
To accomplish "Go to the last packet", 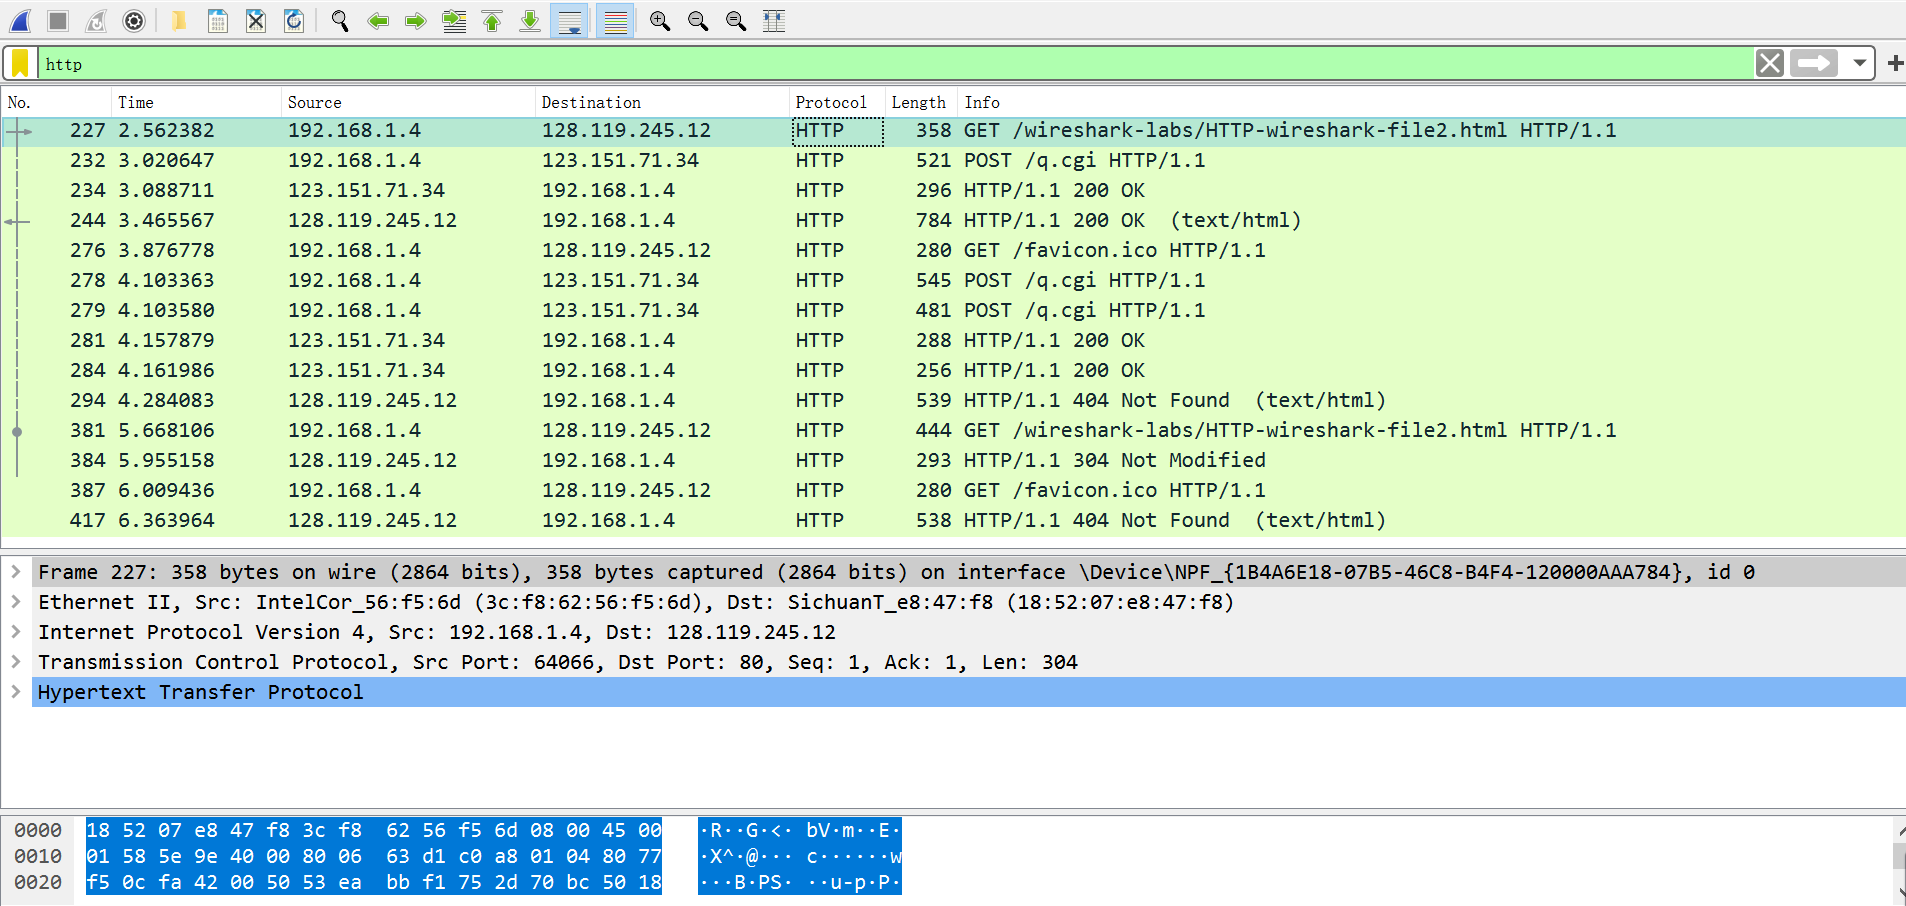I will pyautogui.click(x=529, y=20).
